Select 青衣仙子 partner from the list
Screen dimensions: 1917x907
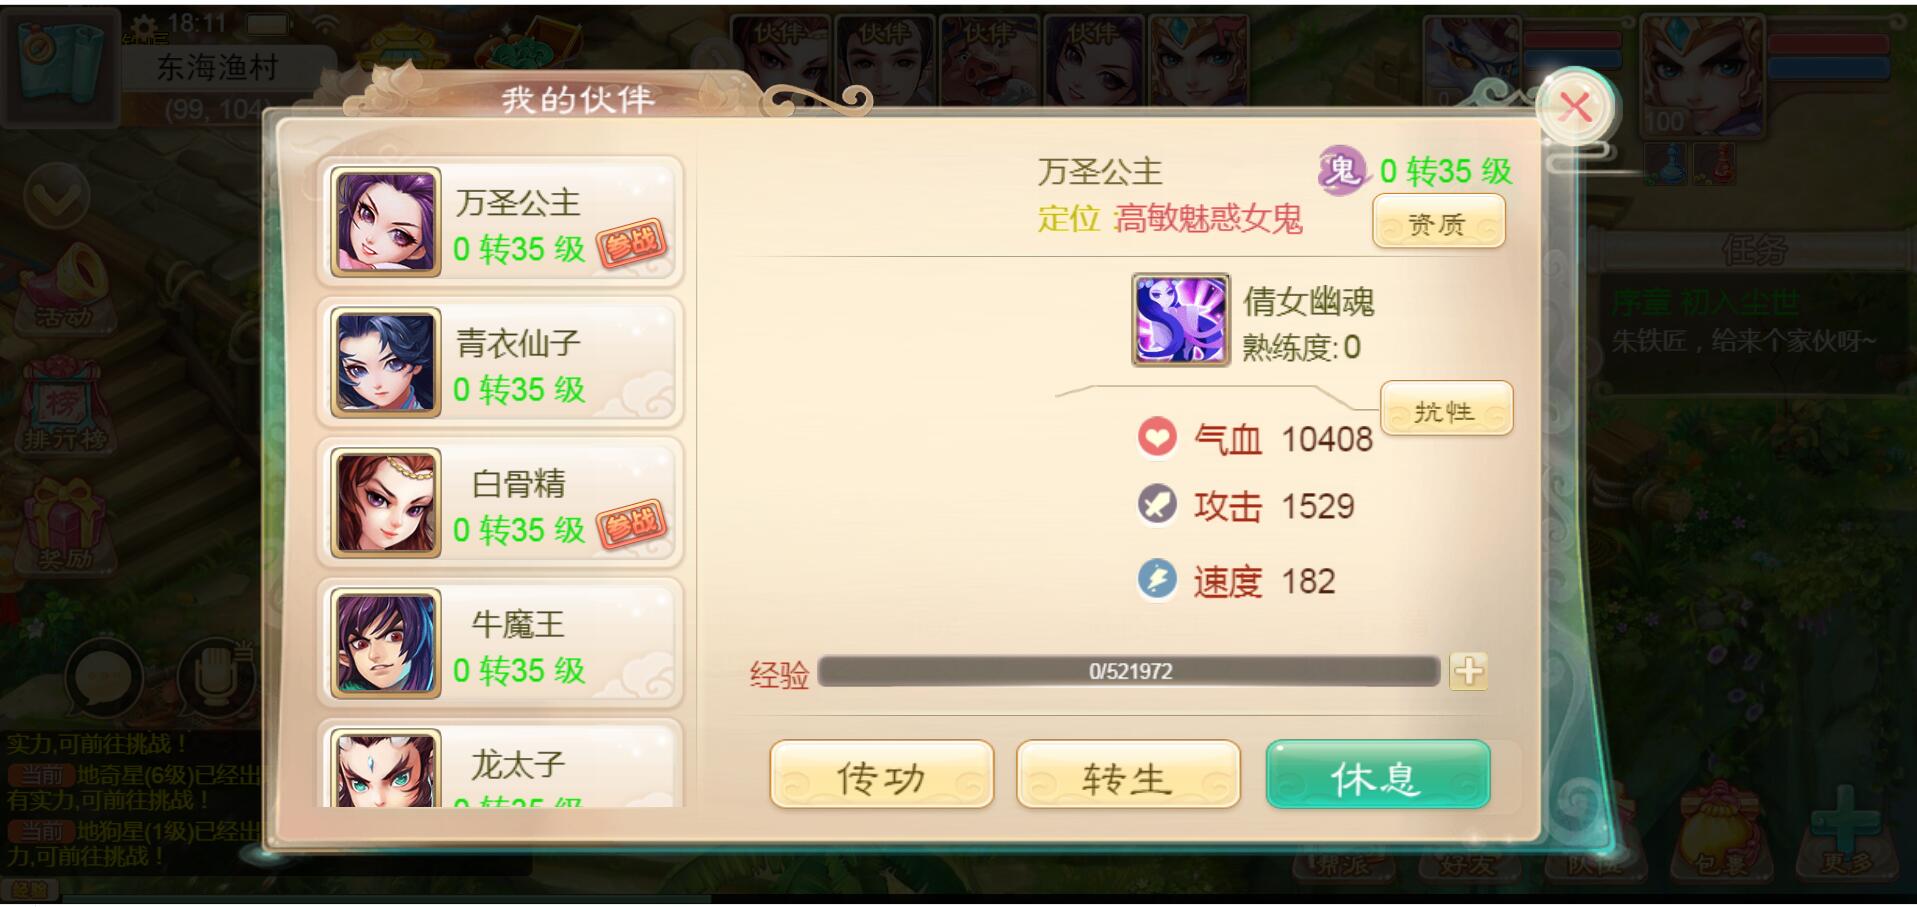(x=500, y=362)
